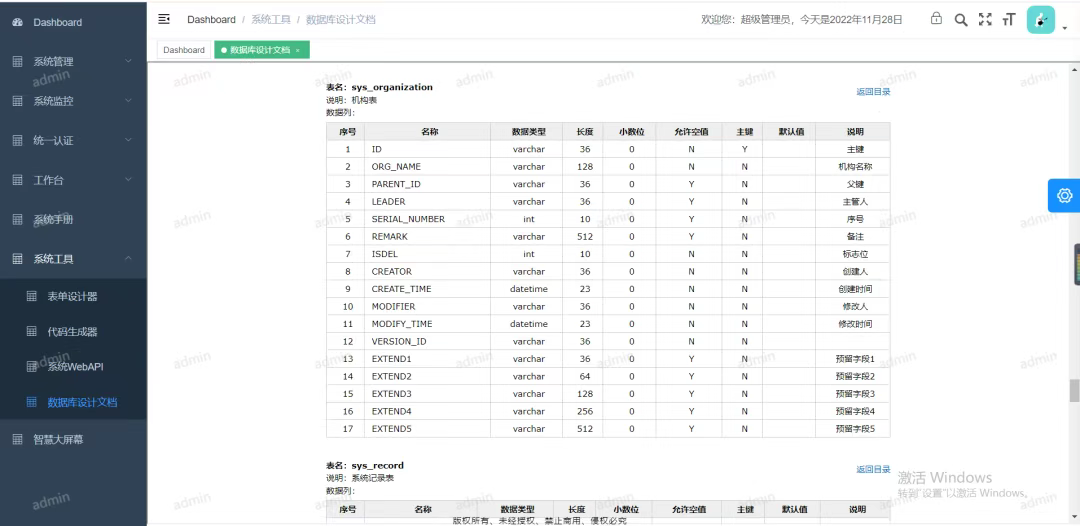Click the 系统管理 grid icon

pos(18,61)
